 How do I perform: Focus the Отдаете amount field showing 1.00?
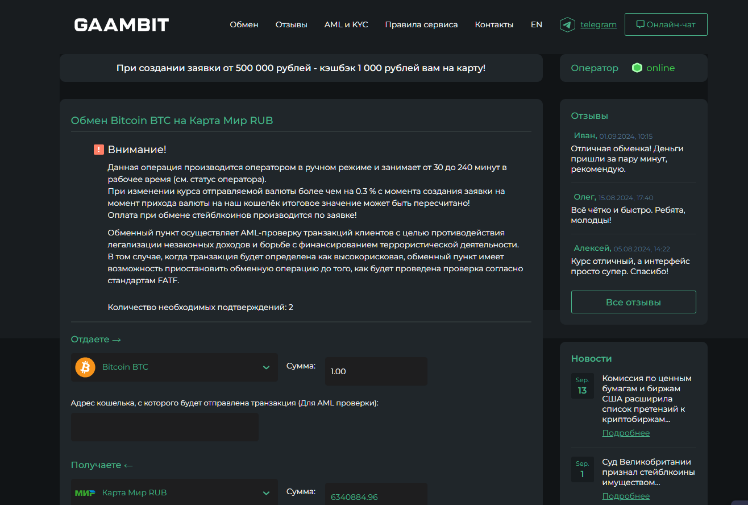[376, 371]
